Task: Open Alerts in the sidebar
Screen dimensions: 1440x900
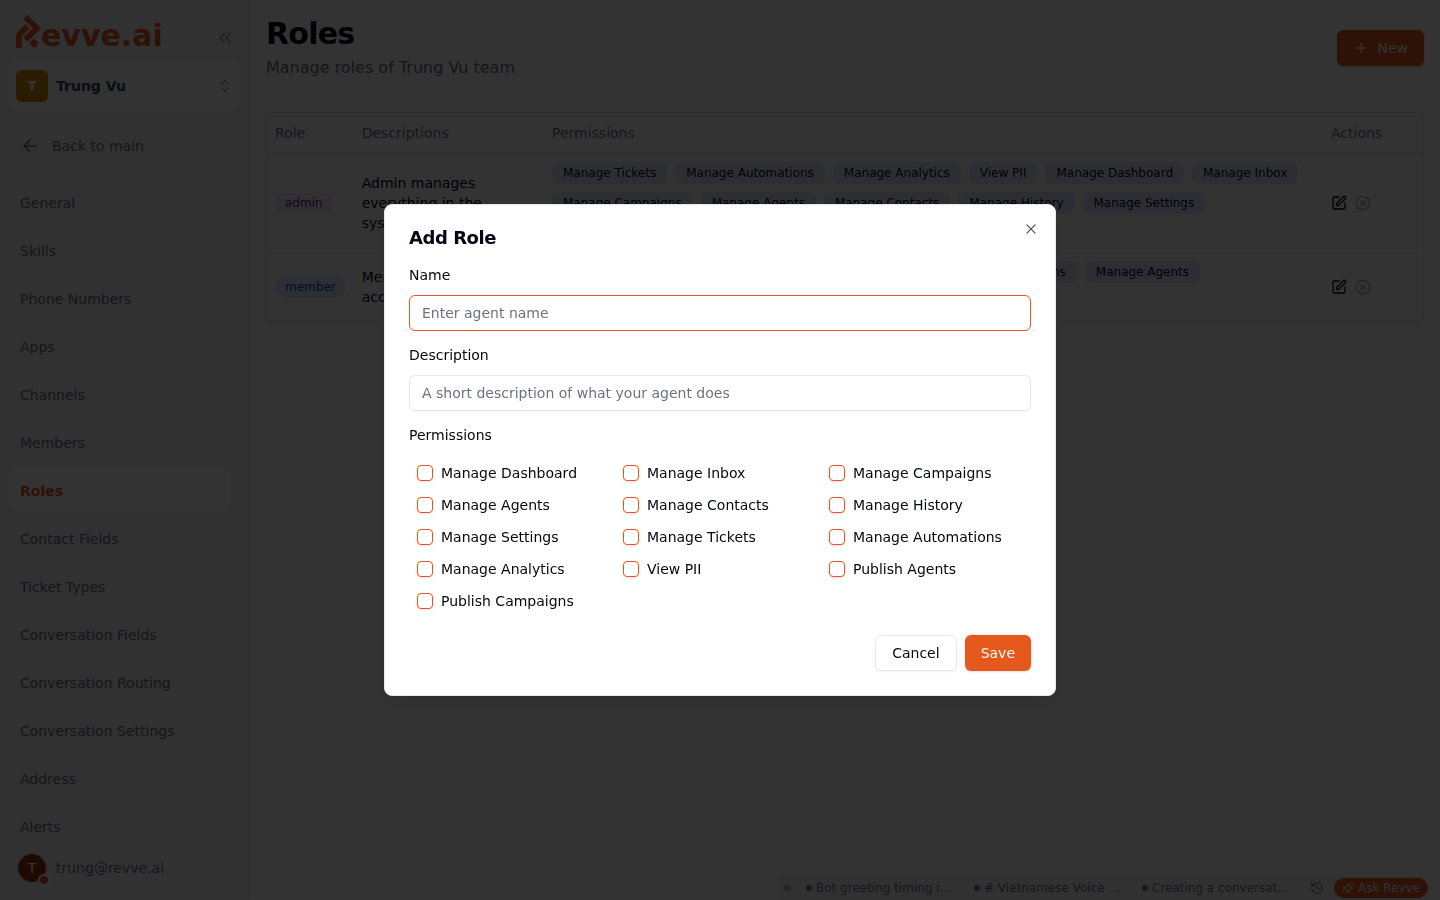Action: tap(120, 827)
